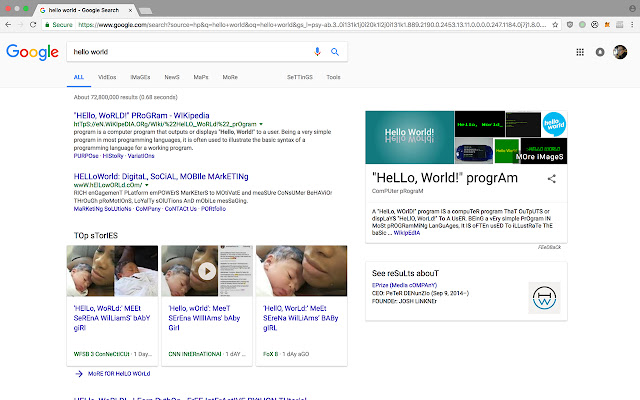Click the shield extension icon in the toolbar
The width and height of the screenshot is (640, 400).
click(x=570, y=24)
